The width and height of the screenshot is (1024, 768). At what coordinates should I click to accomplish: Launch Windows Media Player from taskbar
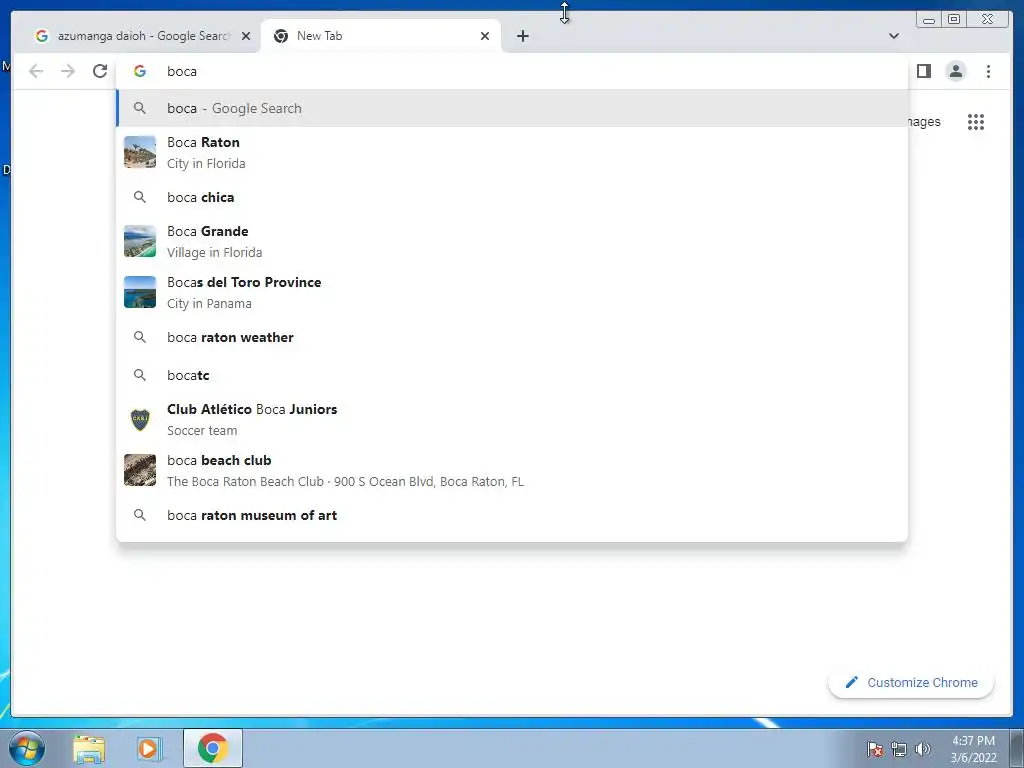[x=149, y=749]
